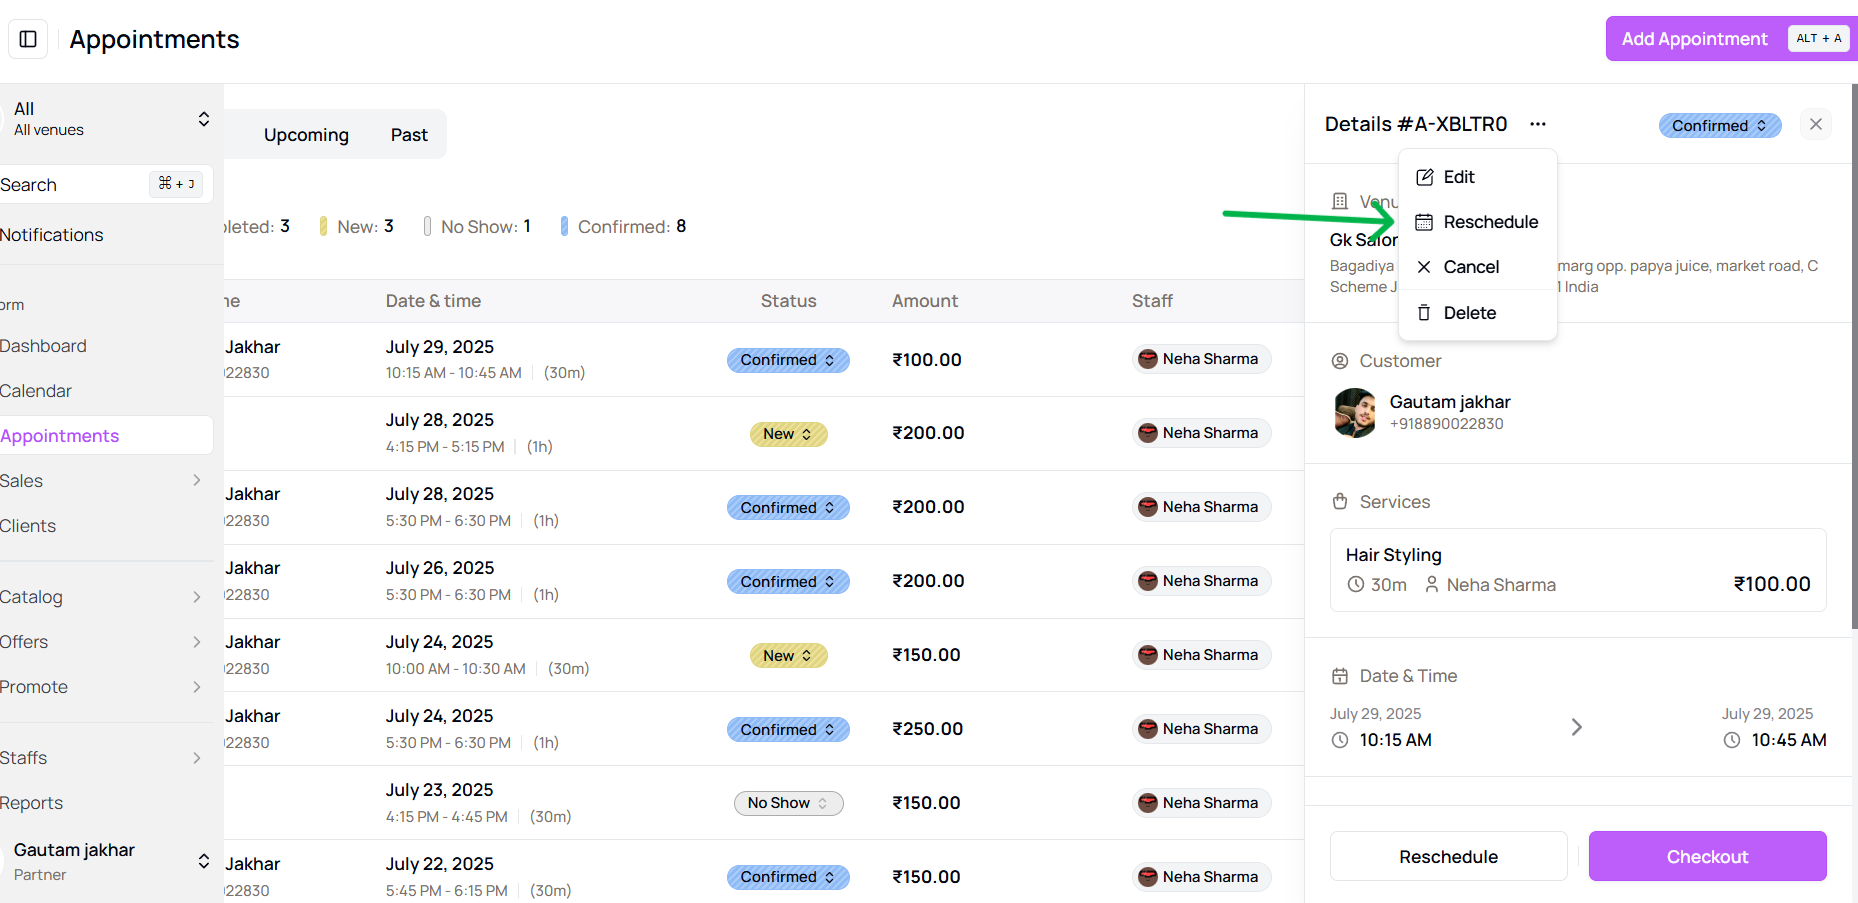Click Neha Sharma avatar in July 23 row
This screenshot has width=1858, height=903.
click(x=1148, y=803)
